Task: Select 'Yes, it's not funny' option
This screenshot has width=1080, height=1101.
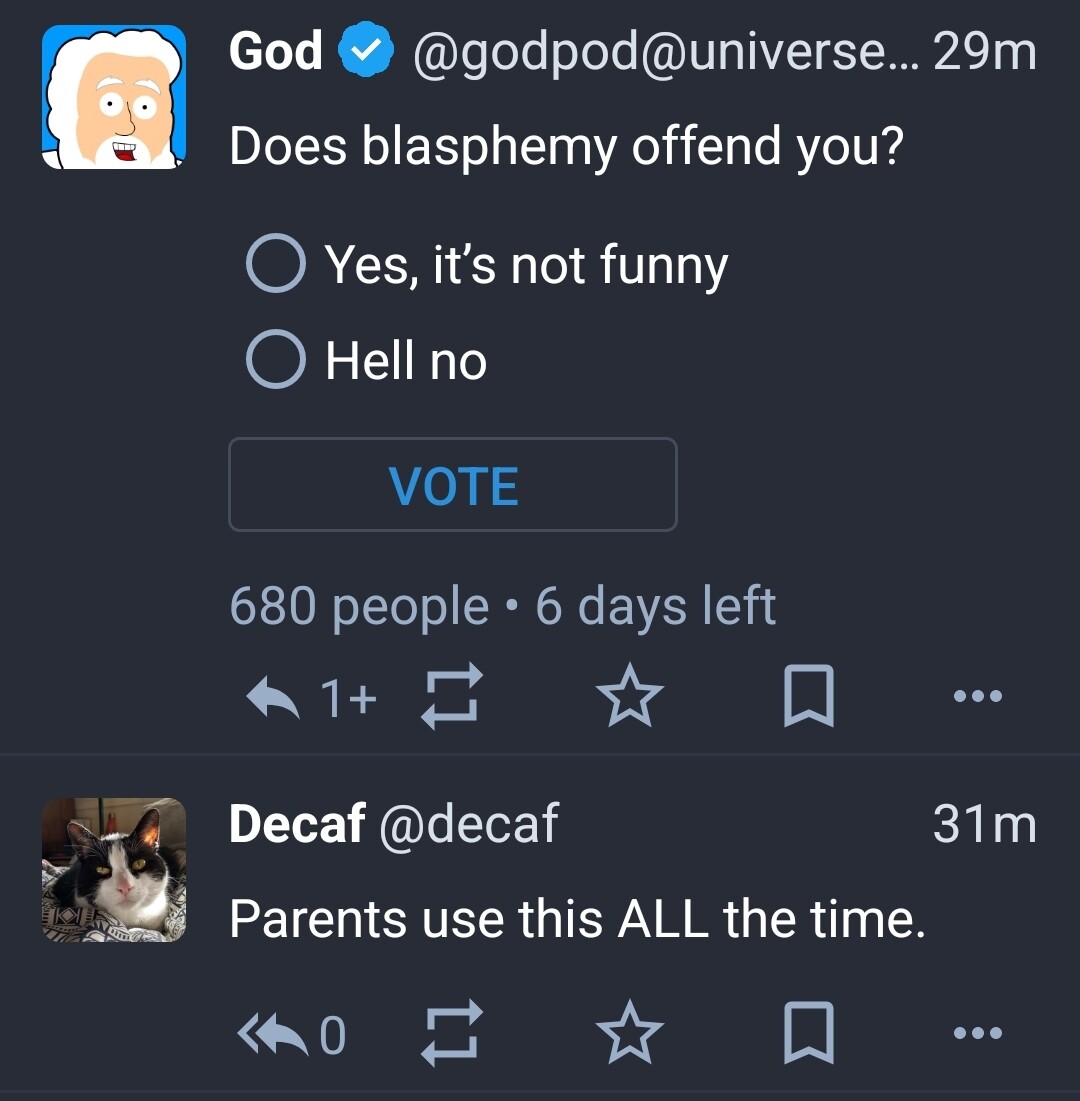Action: [276, 265]
